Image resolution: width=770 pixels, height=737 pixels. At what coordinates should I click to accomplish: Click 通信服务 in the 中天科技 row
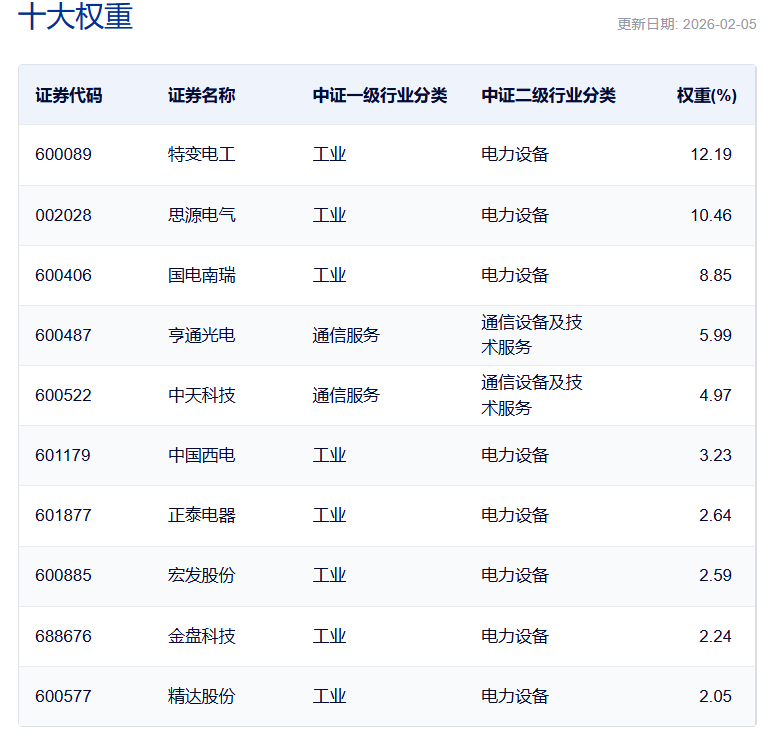click(x=346, y=395)
